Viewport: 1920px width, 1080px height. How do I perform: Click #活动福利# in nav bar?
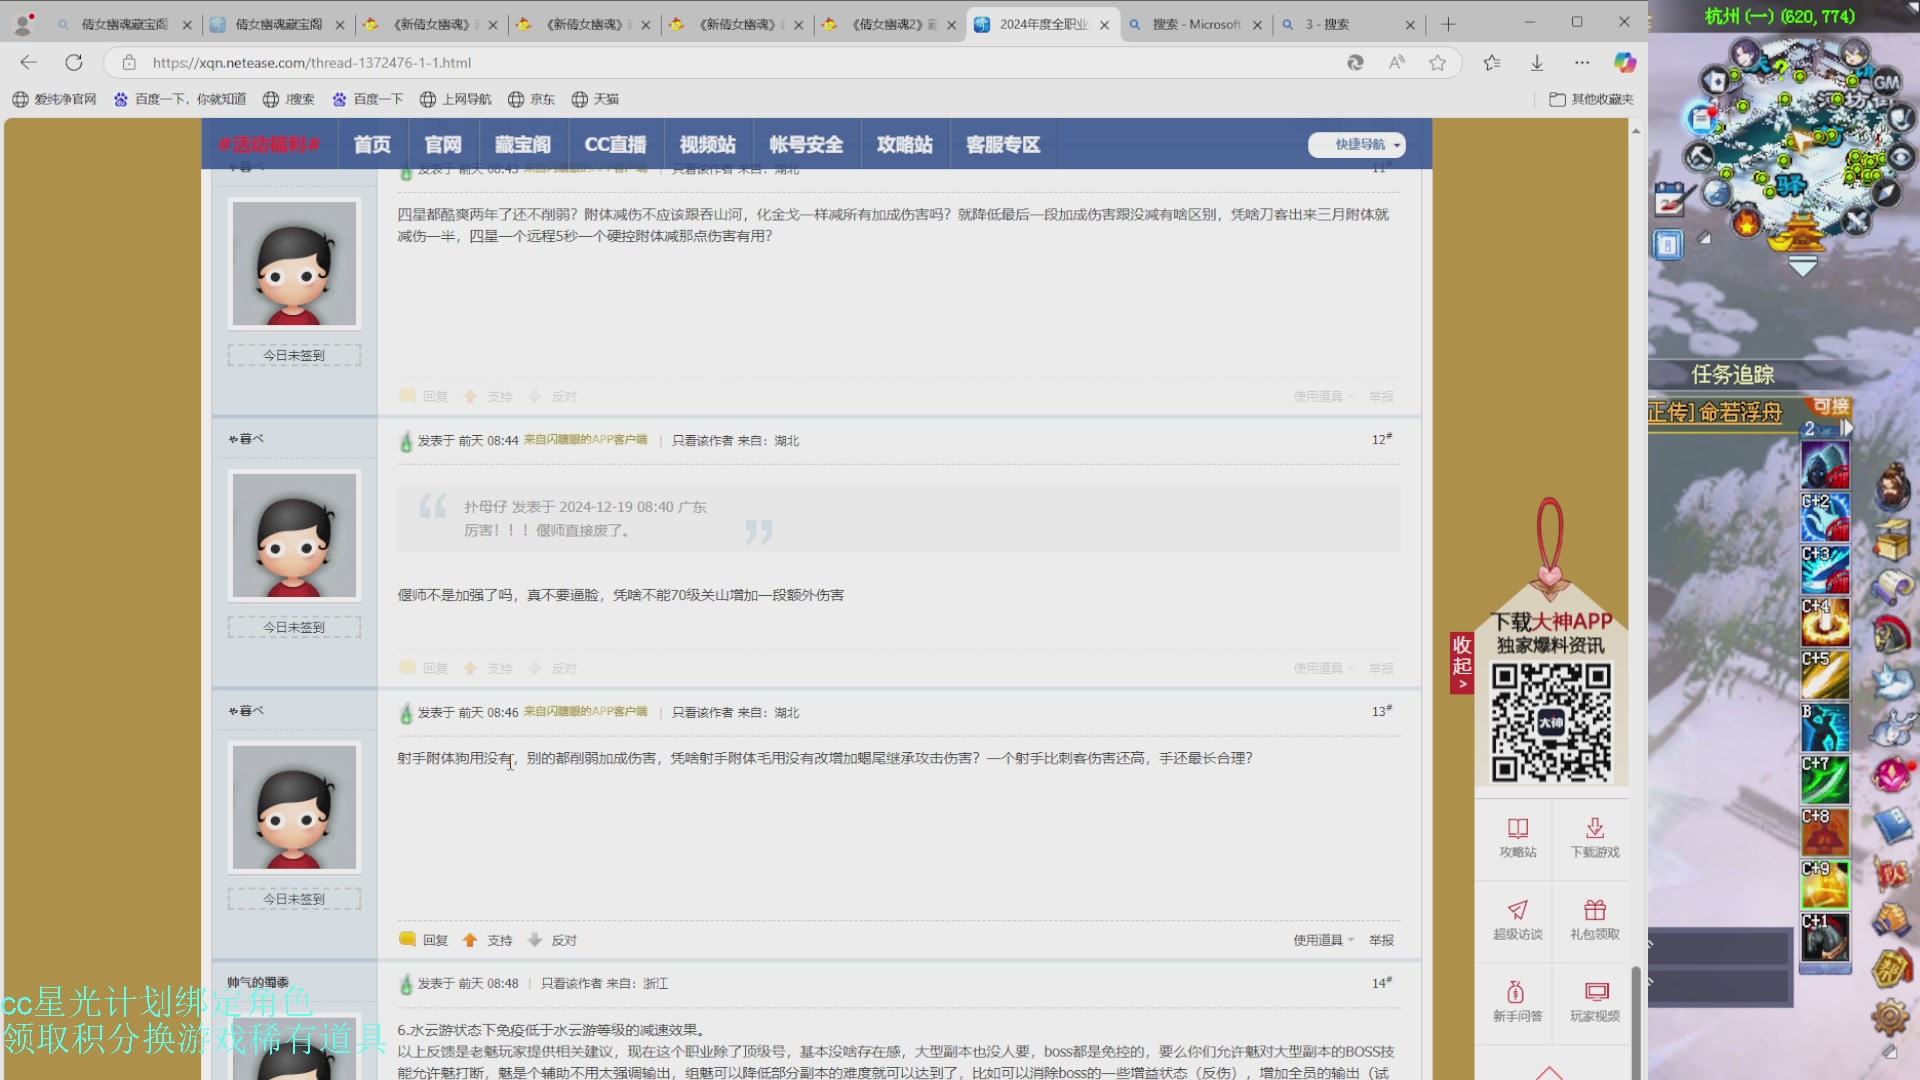(x=270, y=145)
